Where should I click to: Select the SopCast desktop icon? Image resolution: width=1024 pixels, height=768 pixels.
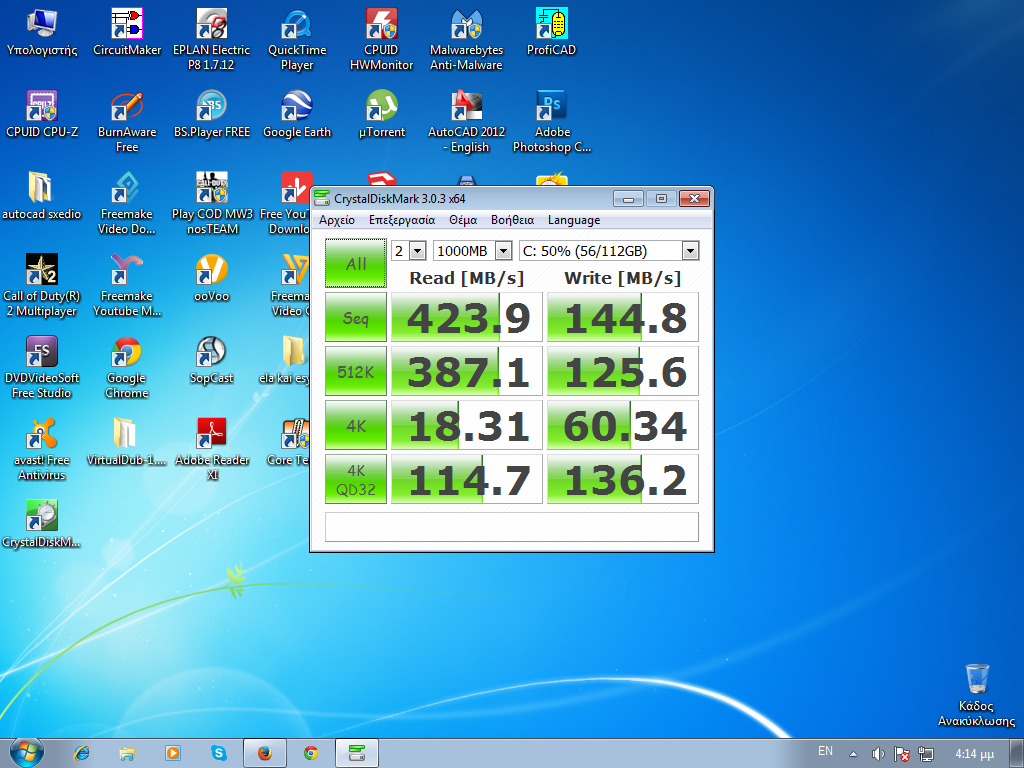click(212, 360)
